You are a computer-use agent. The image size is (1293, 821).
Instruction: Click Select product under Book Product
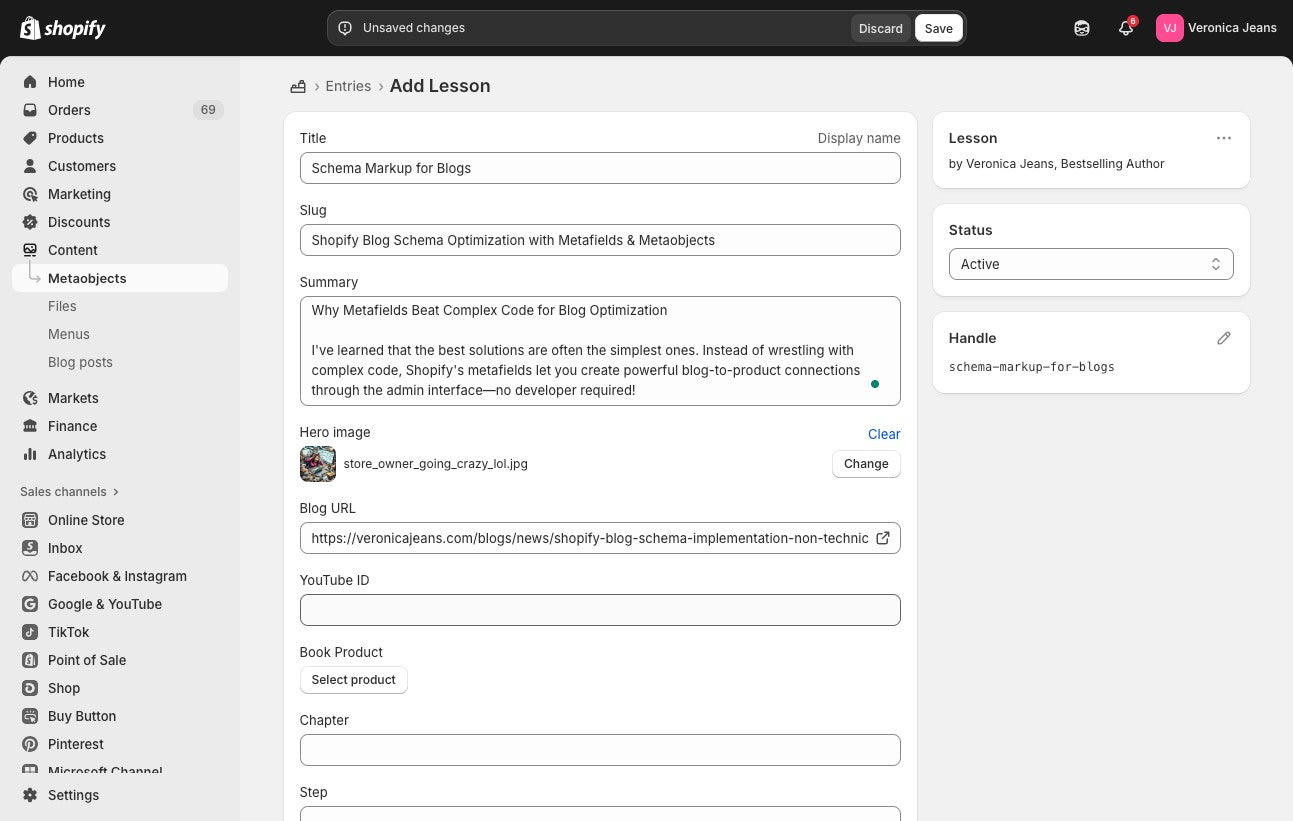(x=354, y=680)
